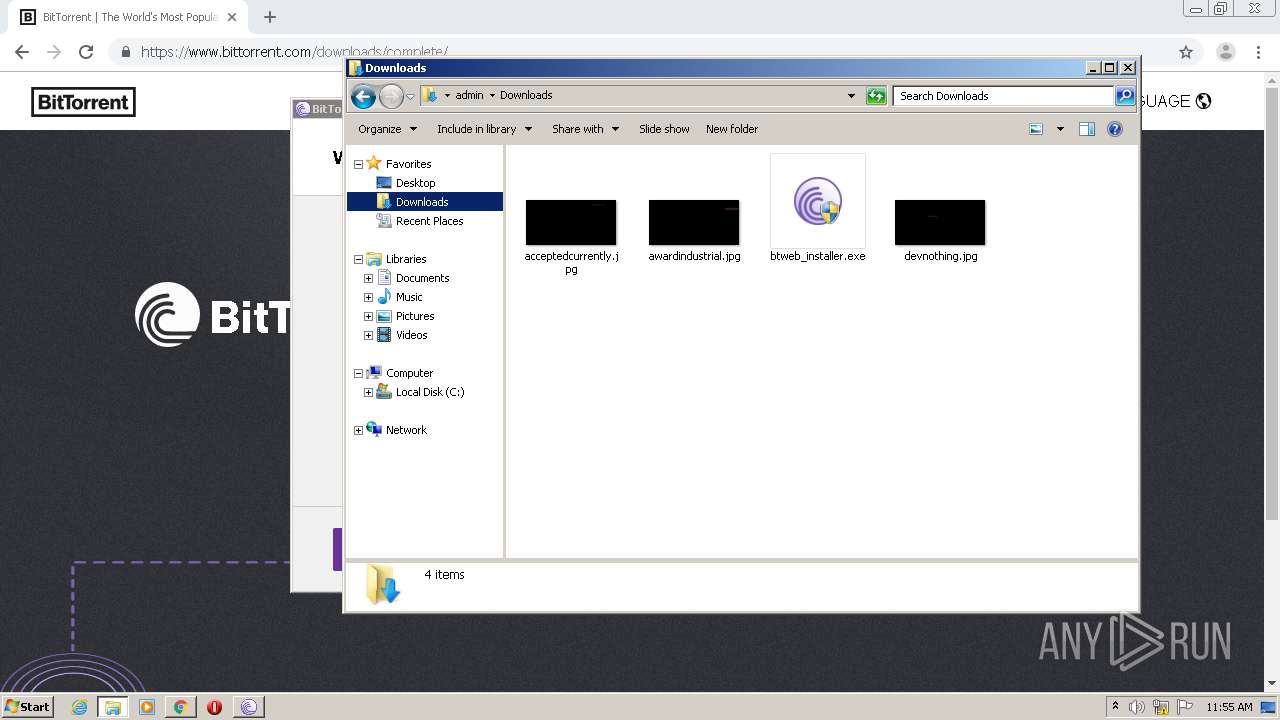Select the Videos library
1280x720 pixels.
411,335
